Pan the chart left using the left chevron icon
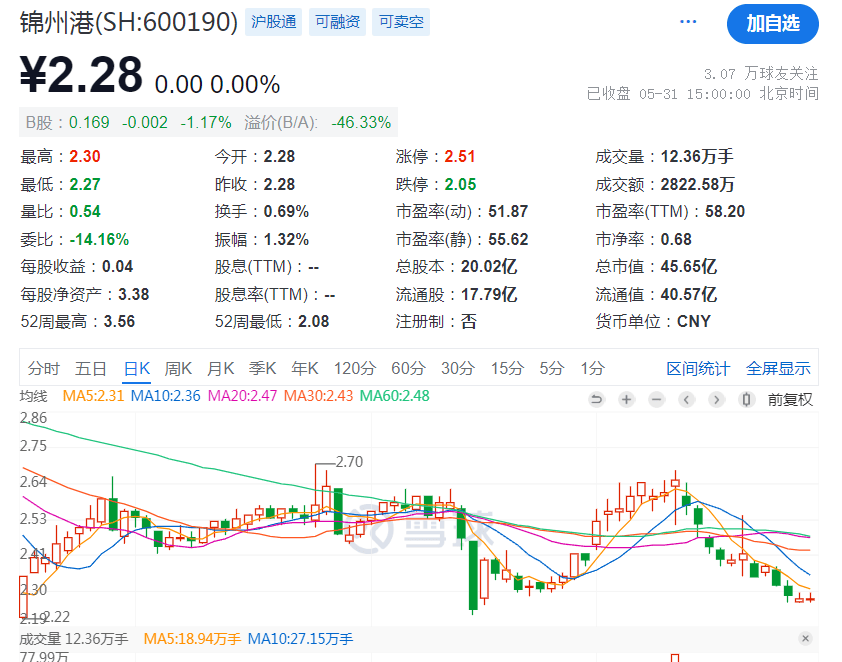 click(686, 399)
